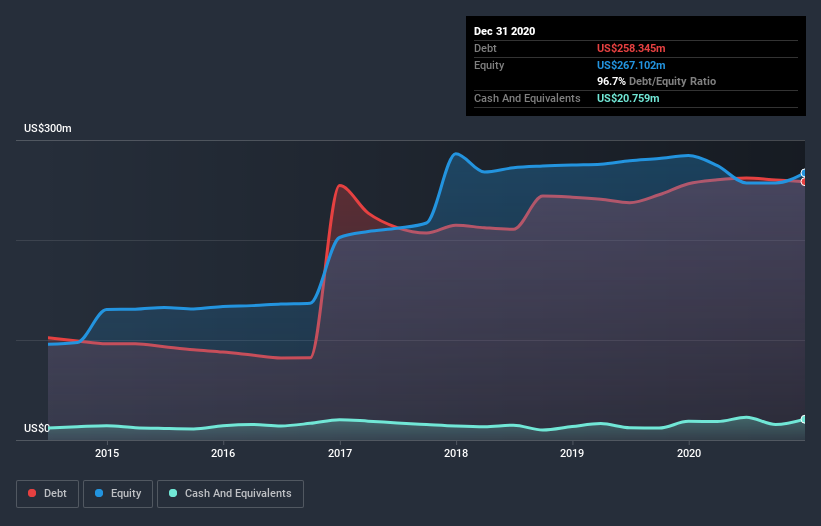Image resolution: width=821 pixels, height=526 pixels.
Task: Click the US$0 y-axis label
Action: 37,428
